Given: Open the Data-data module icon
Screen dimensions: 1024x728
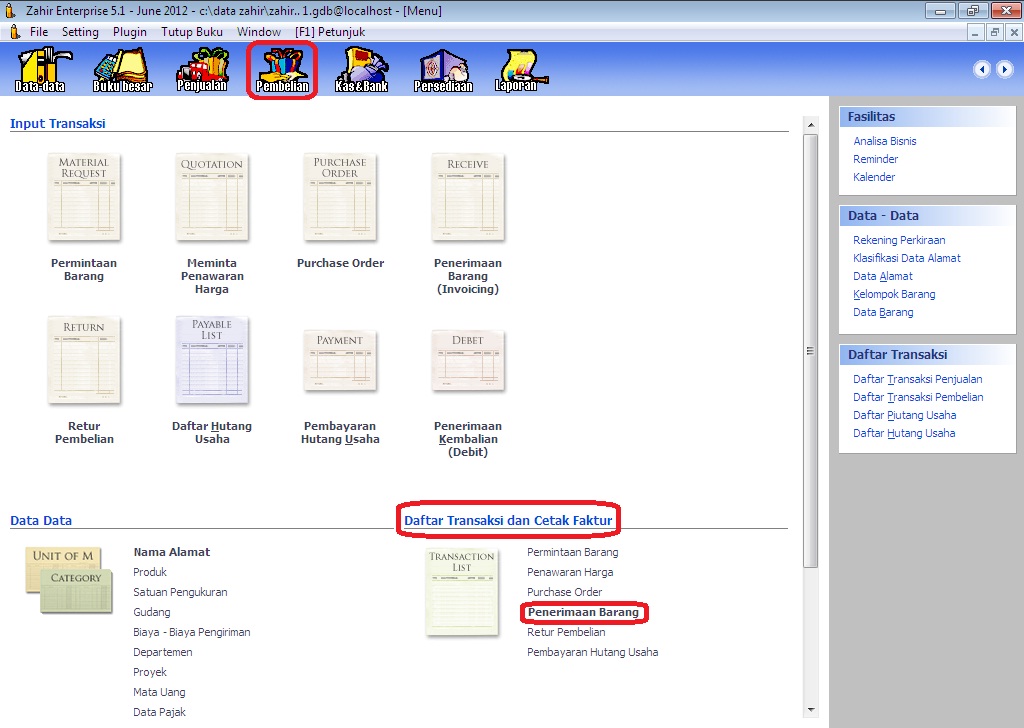Looking at the screenshot, I should tap(40, 70).
